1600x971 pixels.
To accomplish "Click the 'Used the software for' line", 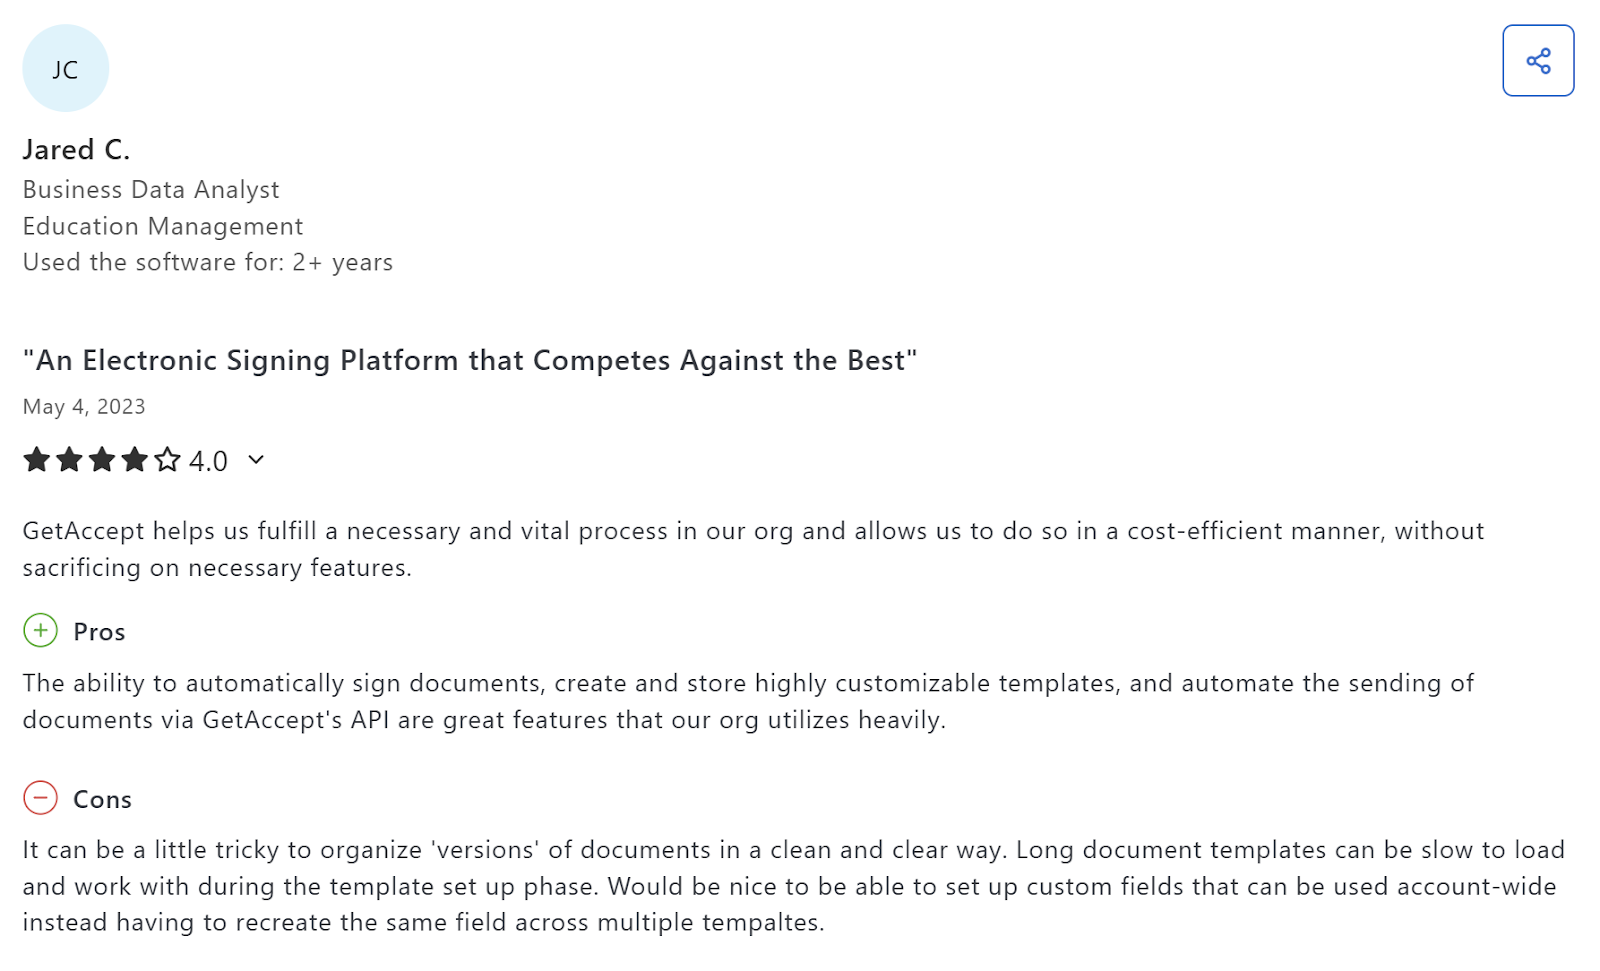I will (x=207, y=262).
